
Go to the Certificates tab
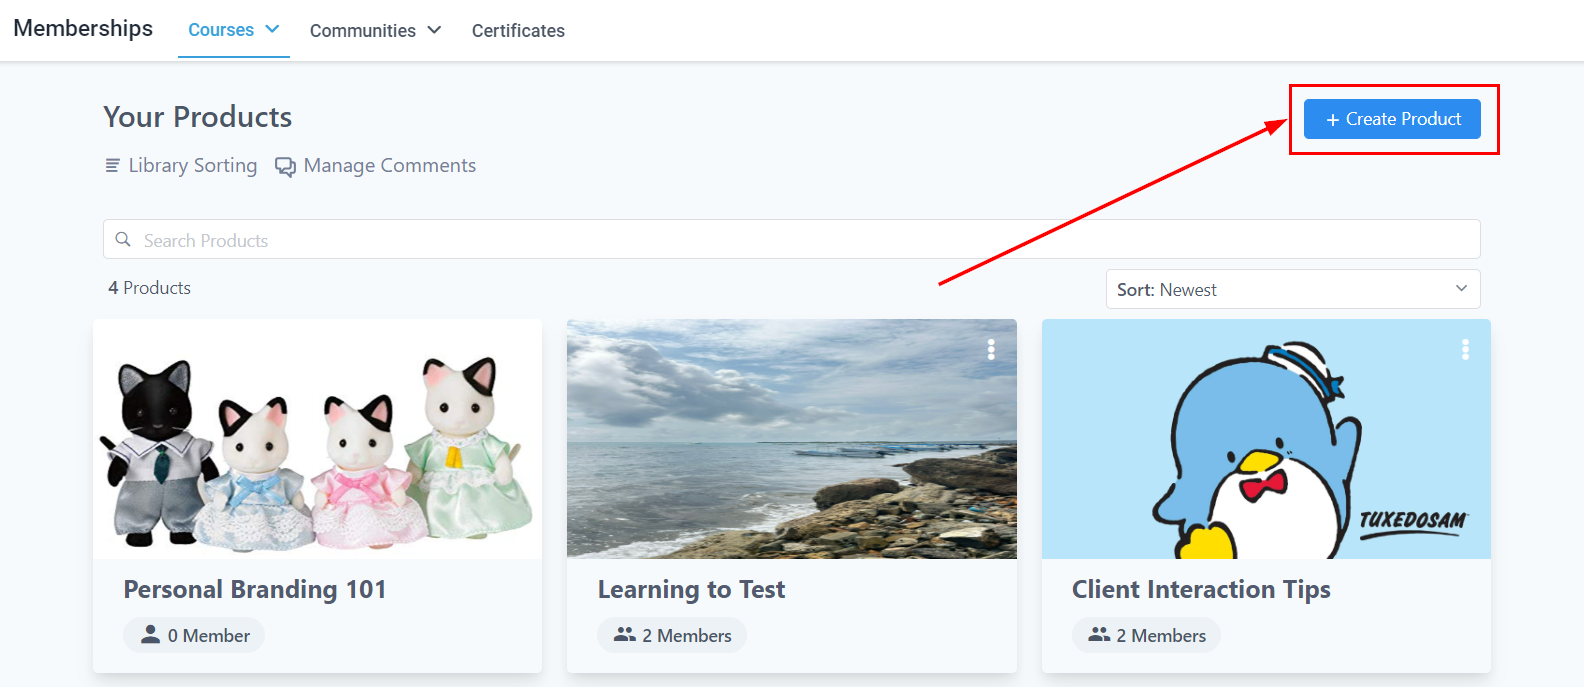(518, 31)
